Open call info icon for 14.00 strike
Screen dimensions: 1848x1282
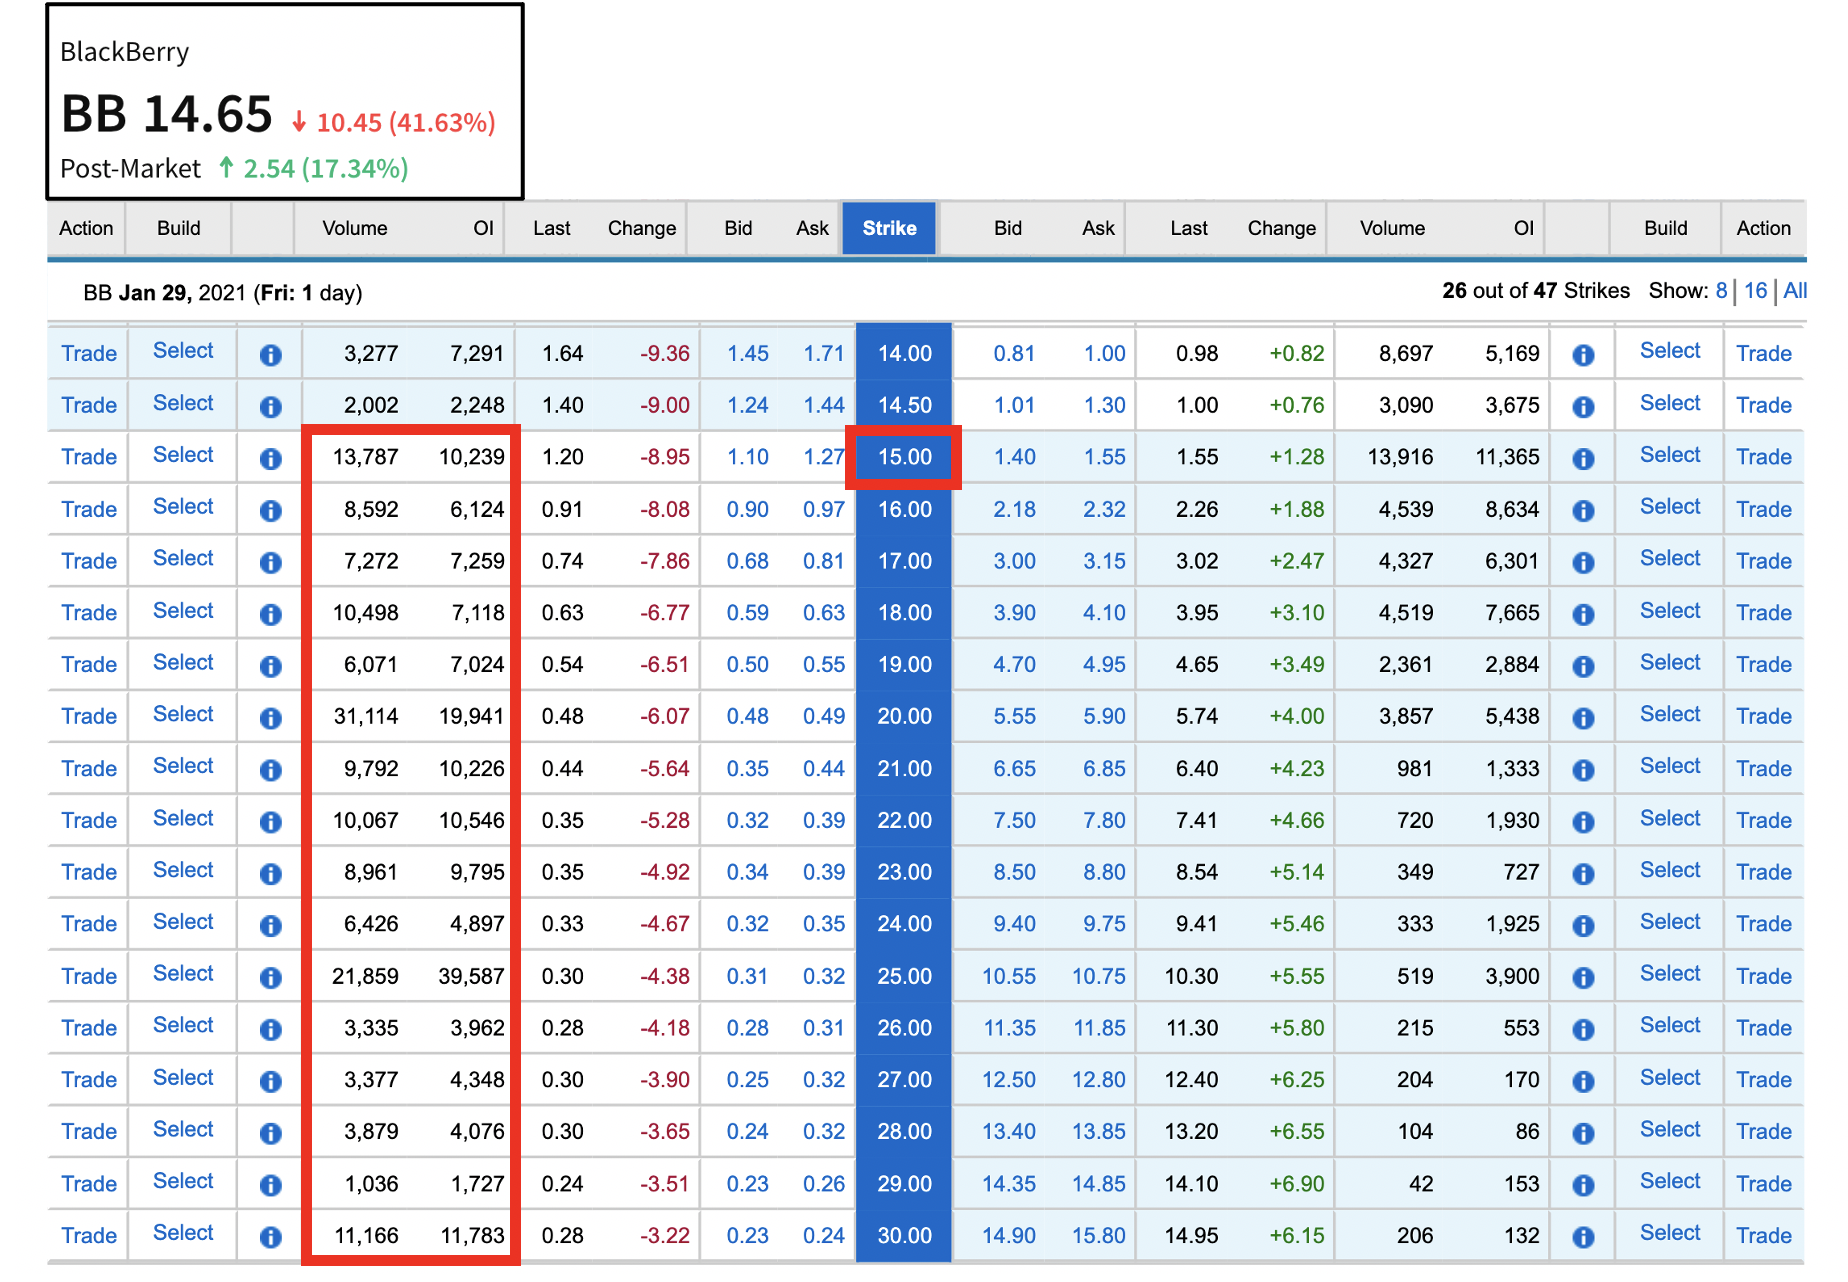pyautogui.click(x=270, y=355)
